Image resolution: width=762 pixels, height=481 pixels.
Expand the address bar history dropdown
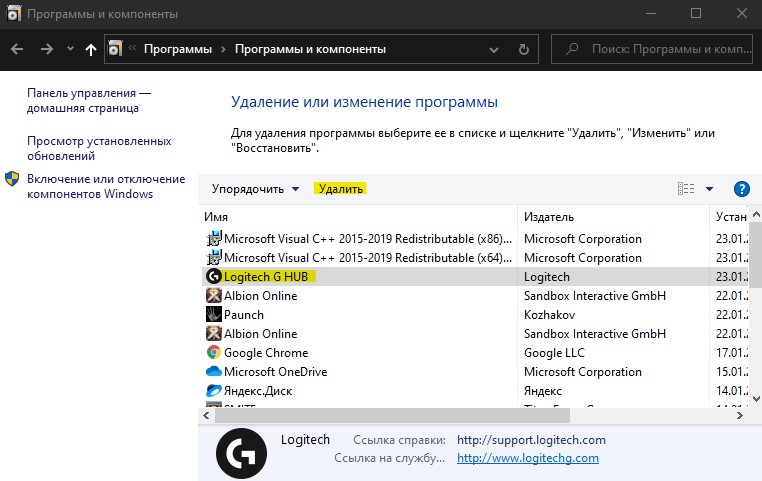(494, 50)
